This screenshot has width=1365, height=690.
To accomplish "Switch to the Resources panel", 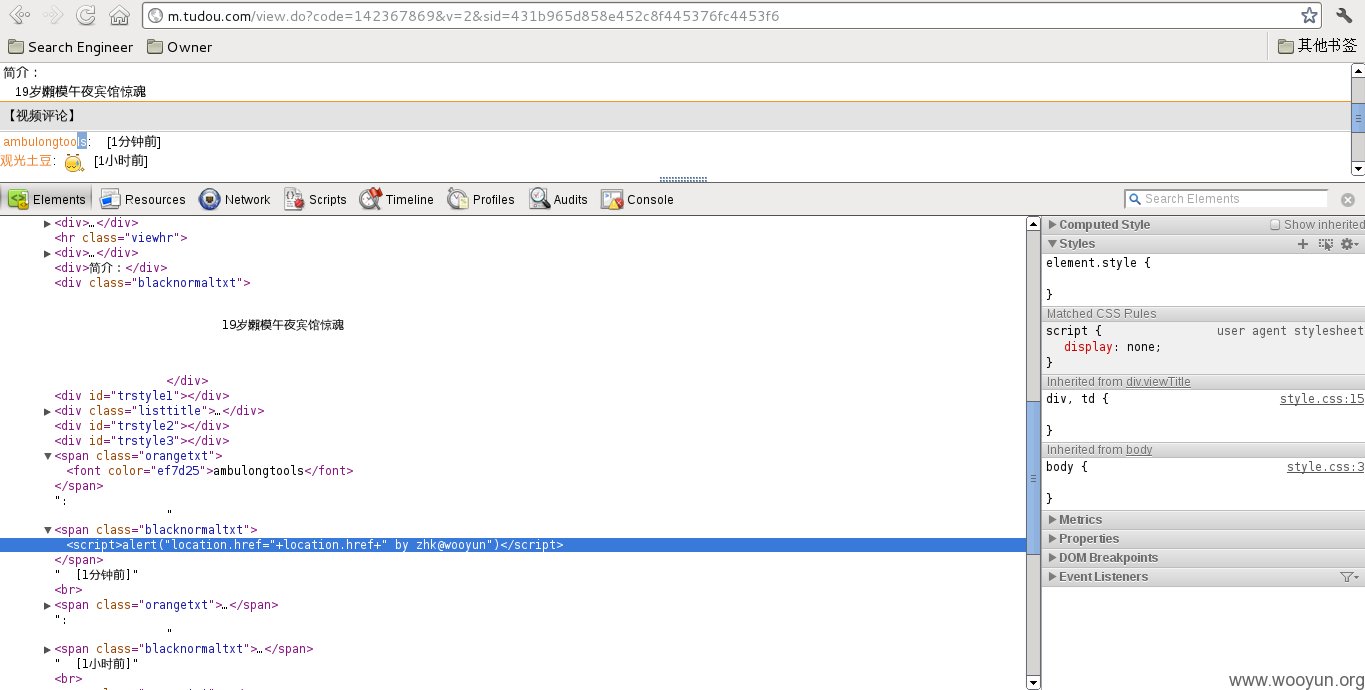I will [143, 199].
